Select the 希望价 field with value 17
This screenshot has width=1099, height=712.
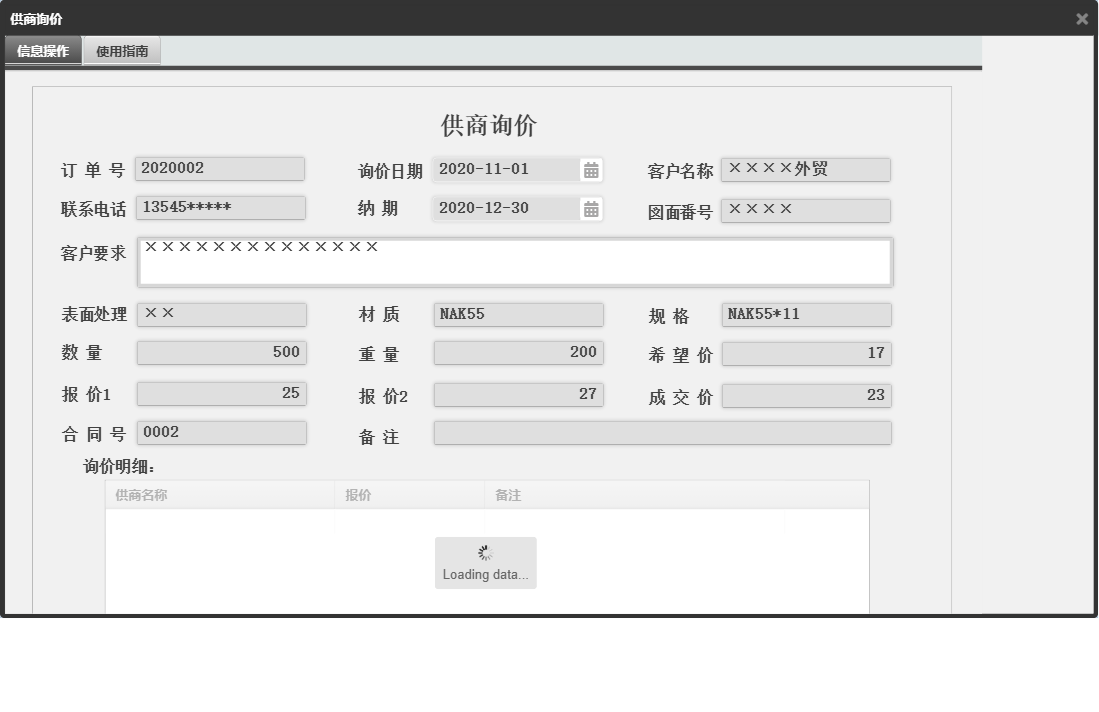[x=806, y=352]
